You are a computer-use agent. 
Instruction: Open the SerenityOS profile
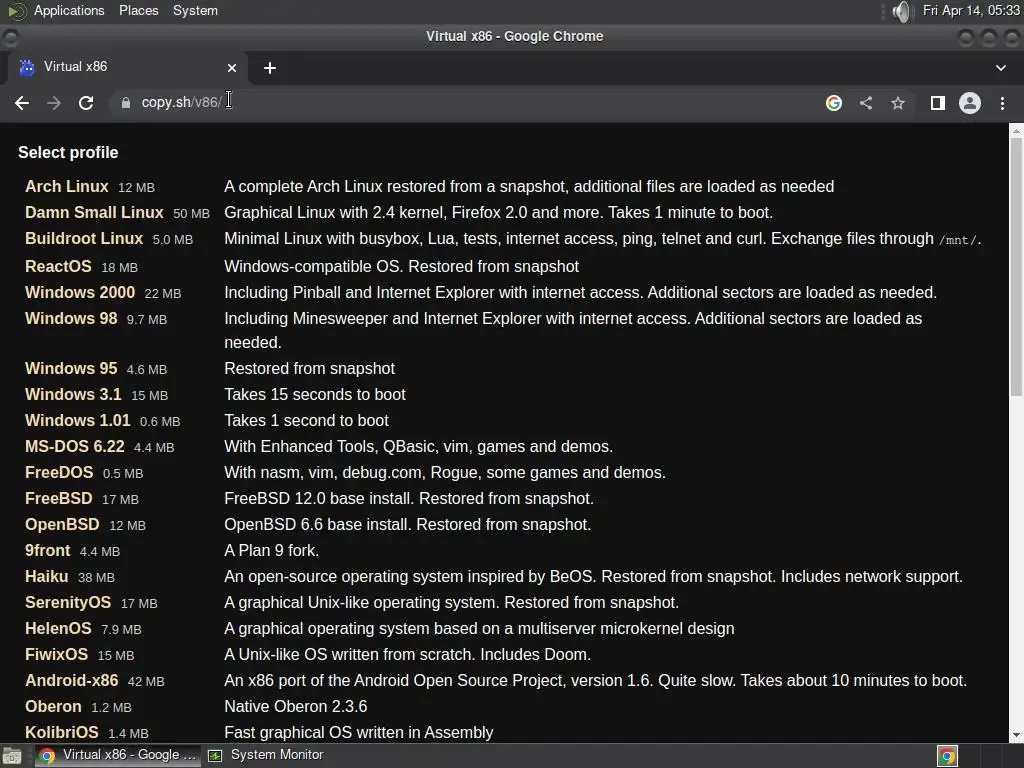tap(68, 603)
